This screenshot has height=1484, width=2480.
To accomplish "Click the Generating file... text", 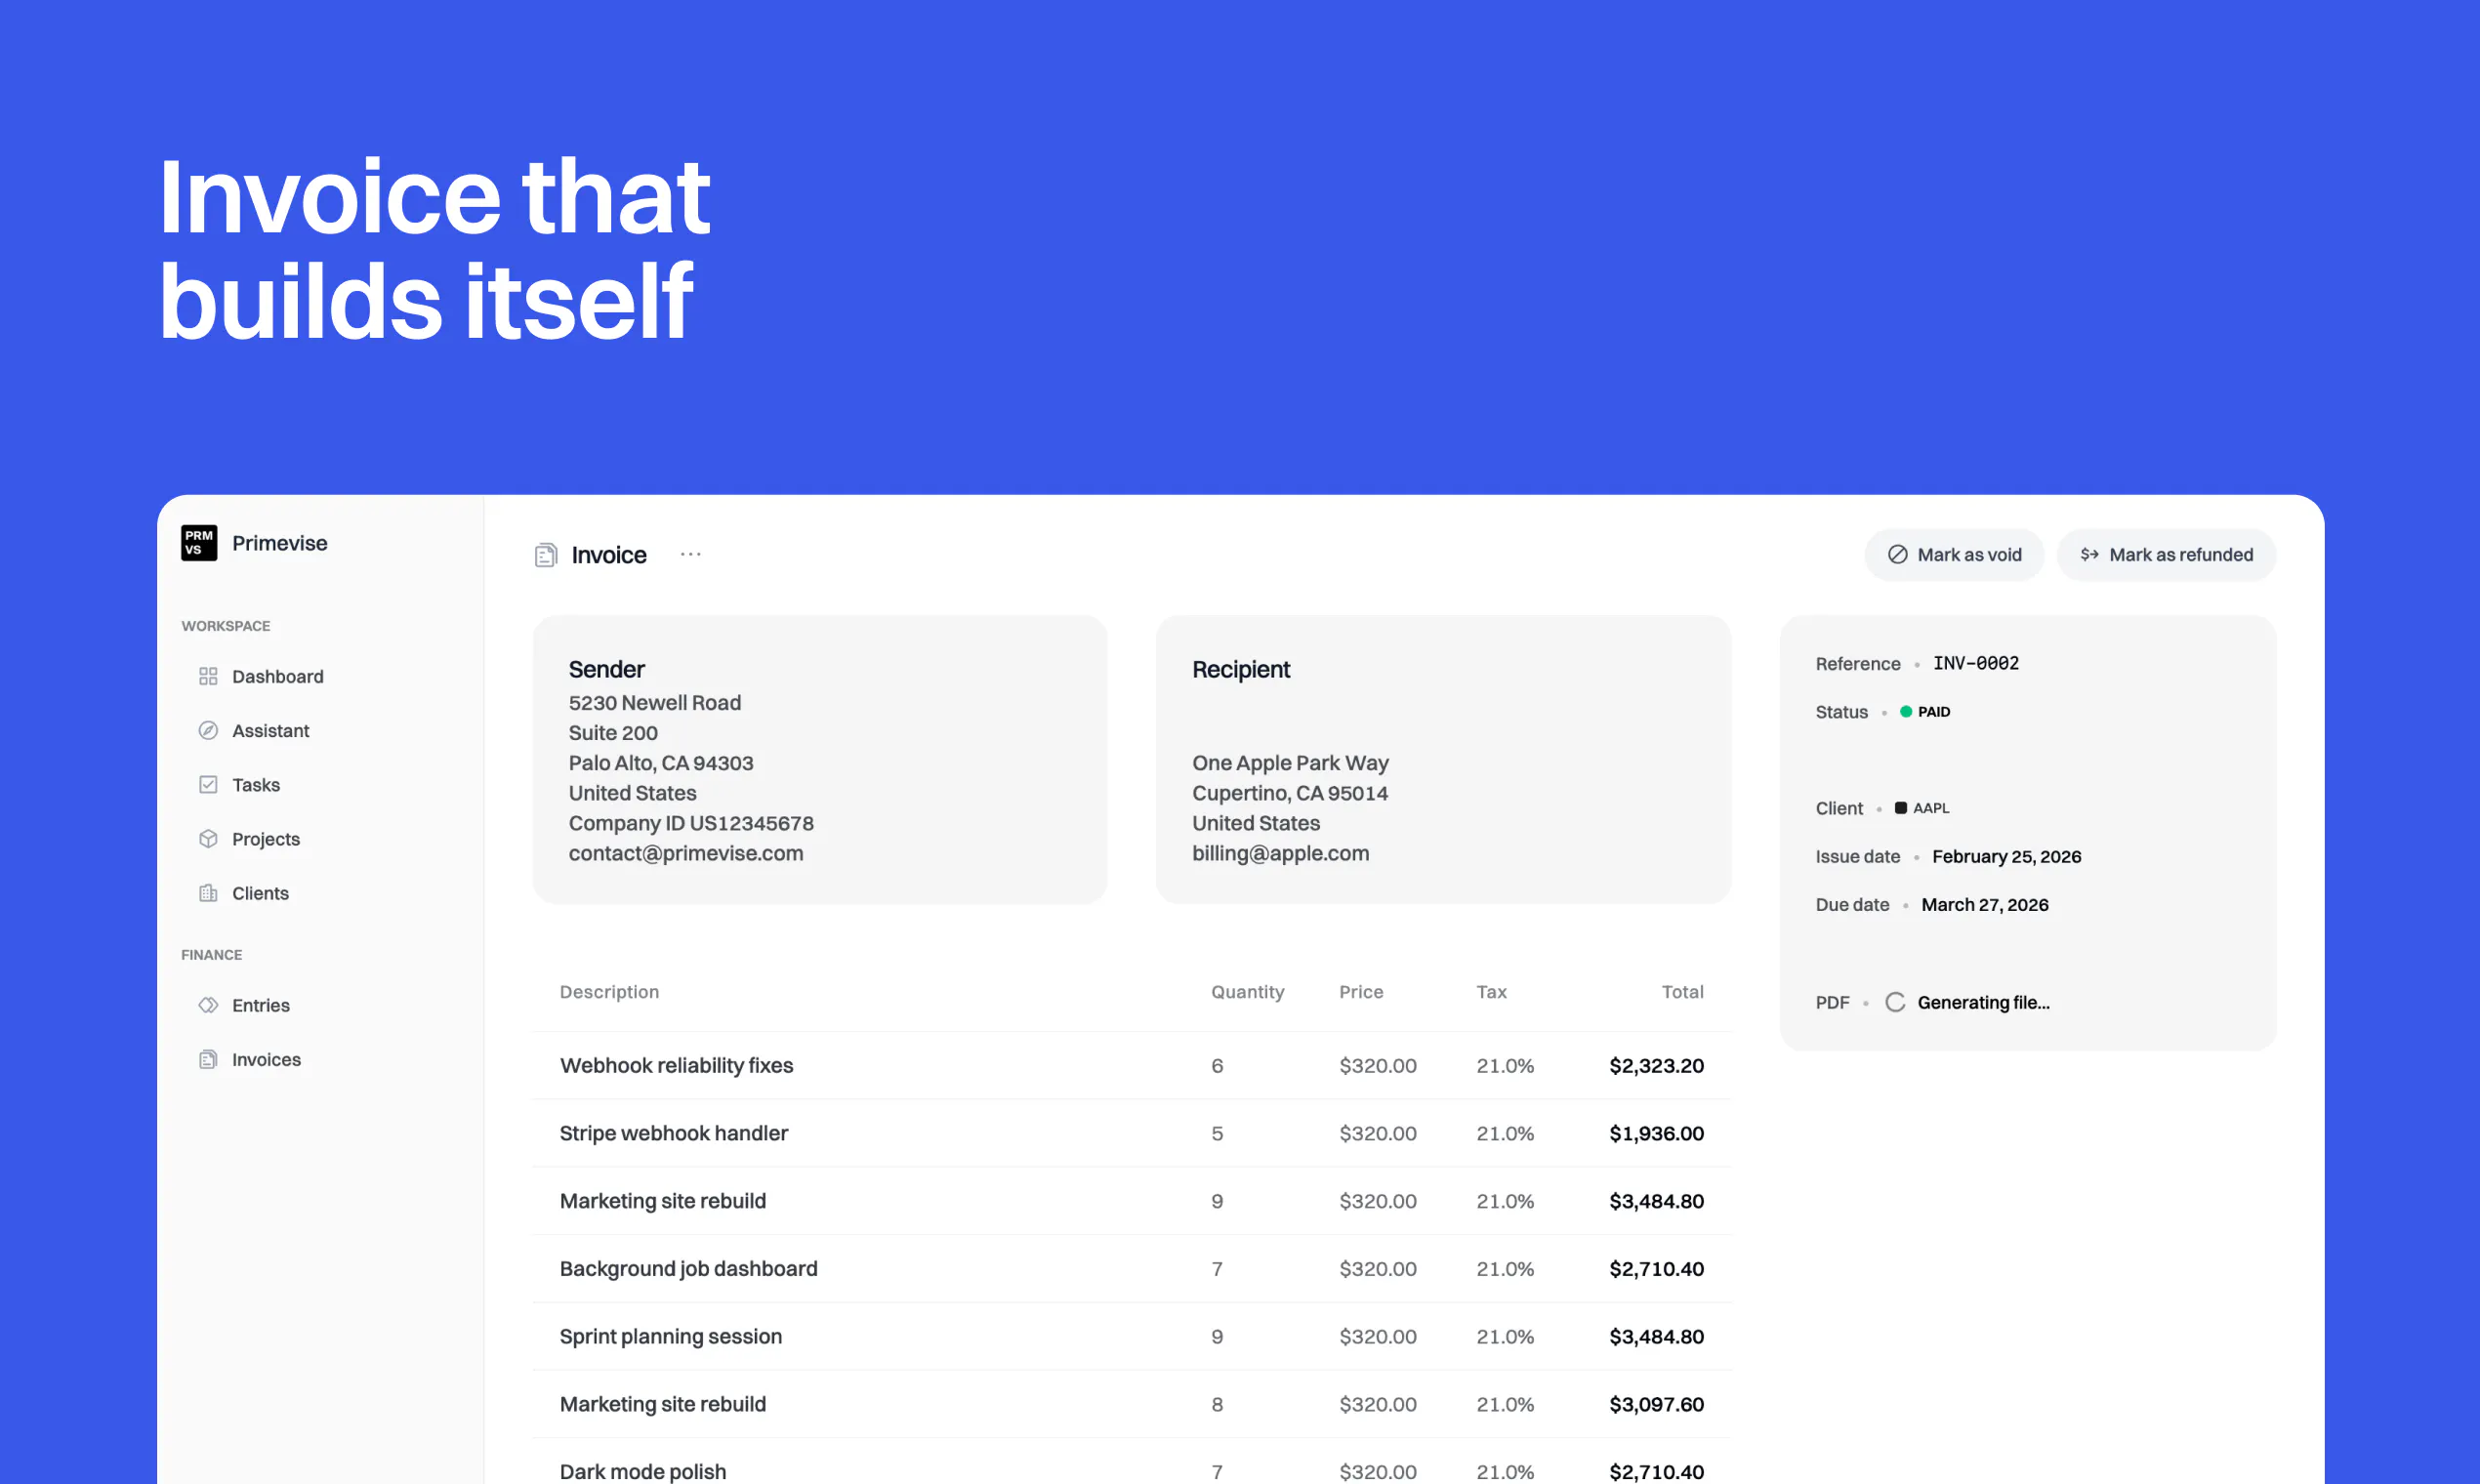I will [1983, 1002].
